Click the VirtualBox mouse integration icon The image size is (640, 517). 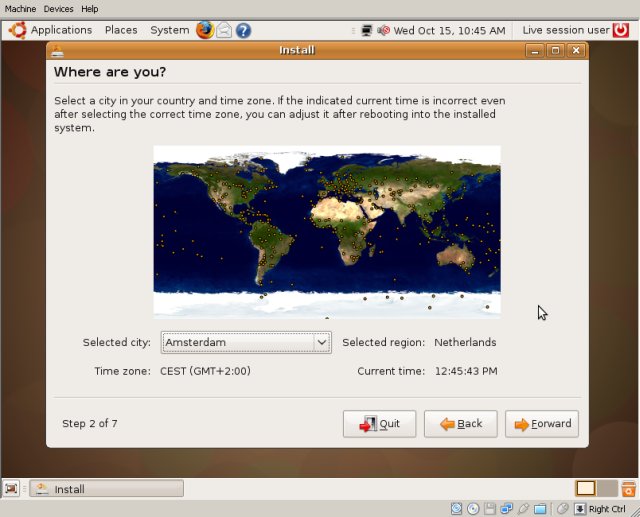(x=563, y=509)
